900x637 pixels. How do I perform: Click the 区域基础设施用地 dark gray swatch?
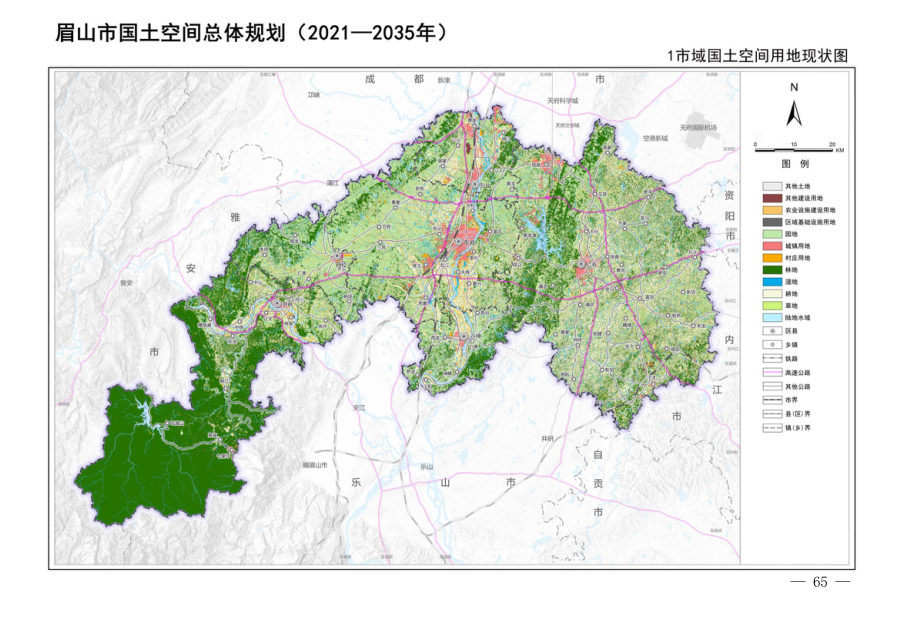click(772, 222)
